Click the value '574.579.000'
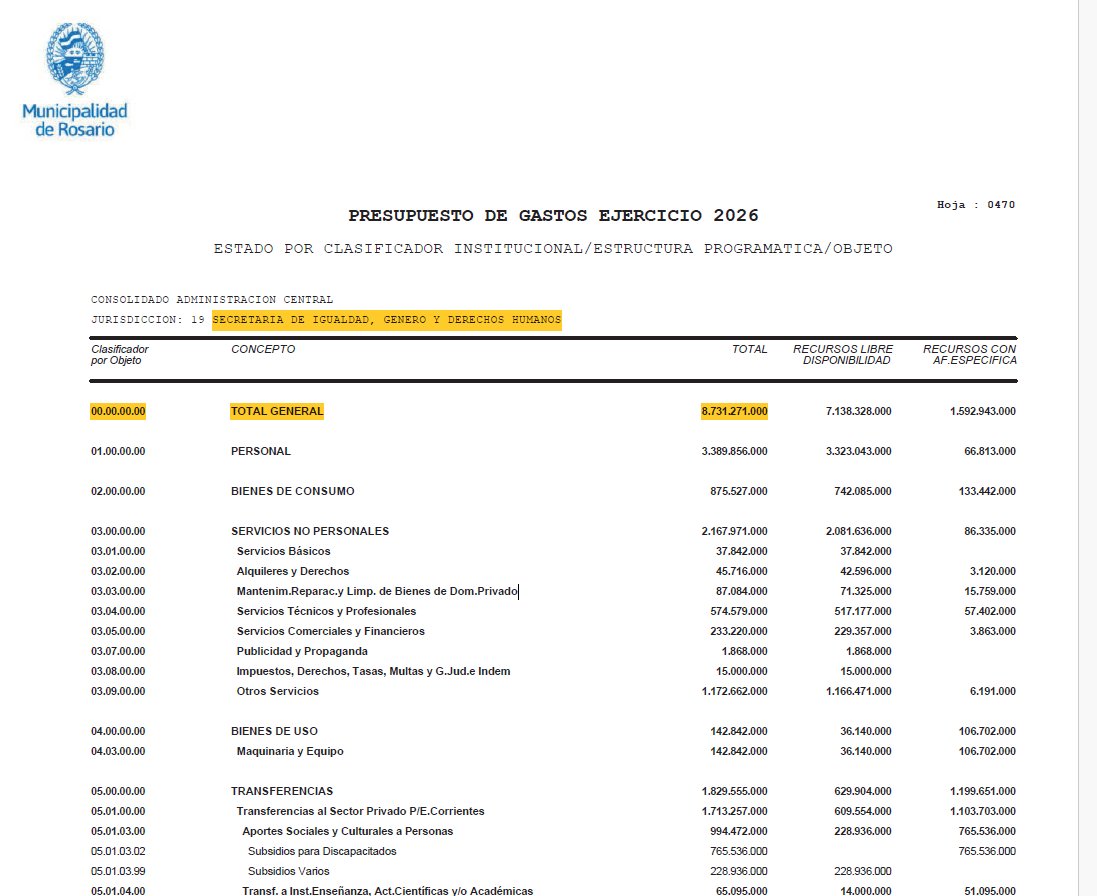1097x896 pixels. (x=739, y=611)
